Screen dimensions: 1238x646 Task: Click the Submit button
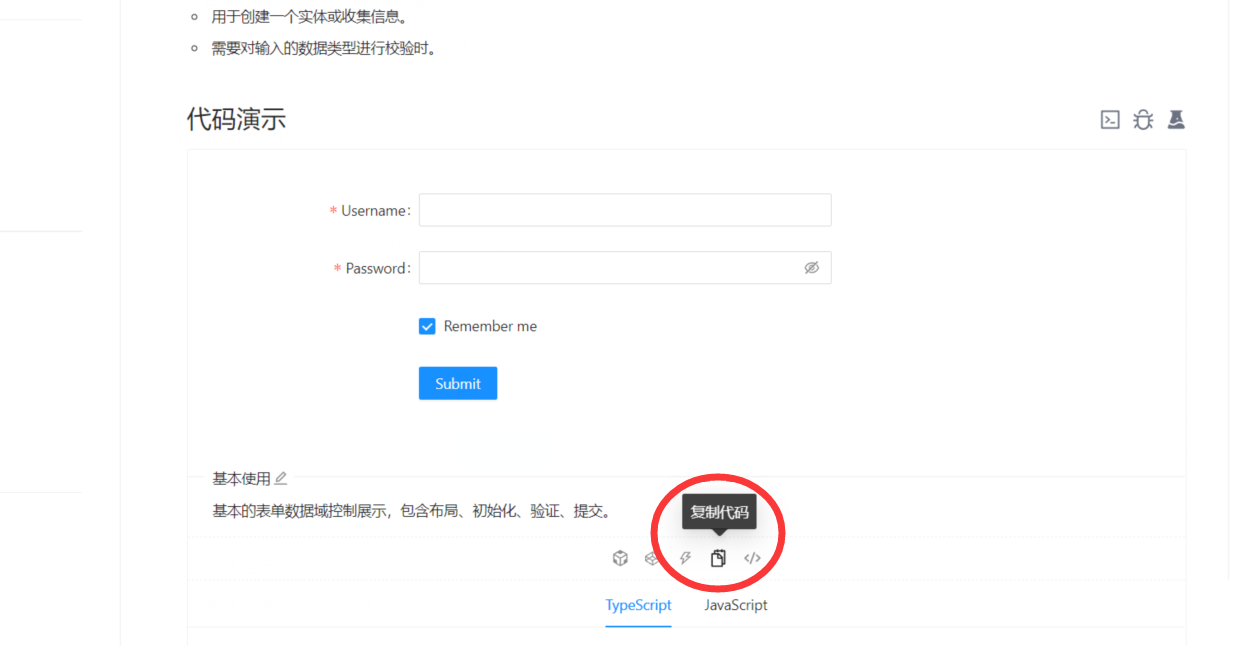(x=457, y=383)
